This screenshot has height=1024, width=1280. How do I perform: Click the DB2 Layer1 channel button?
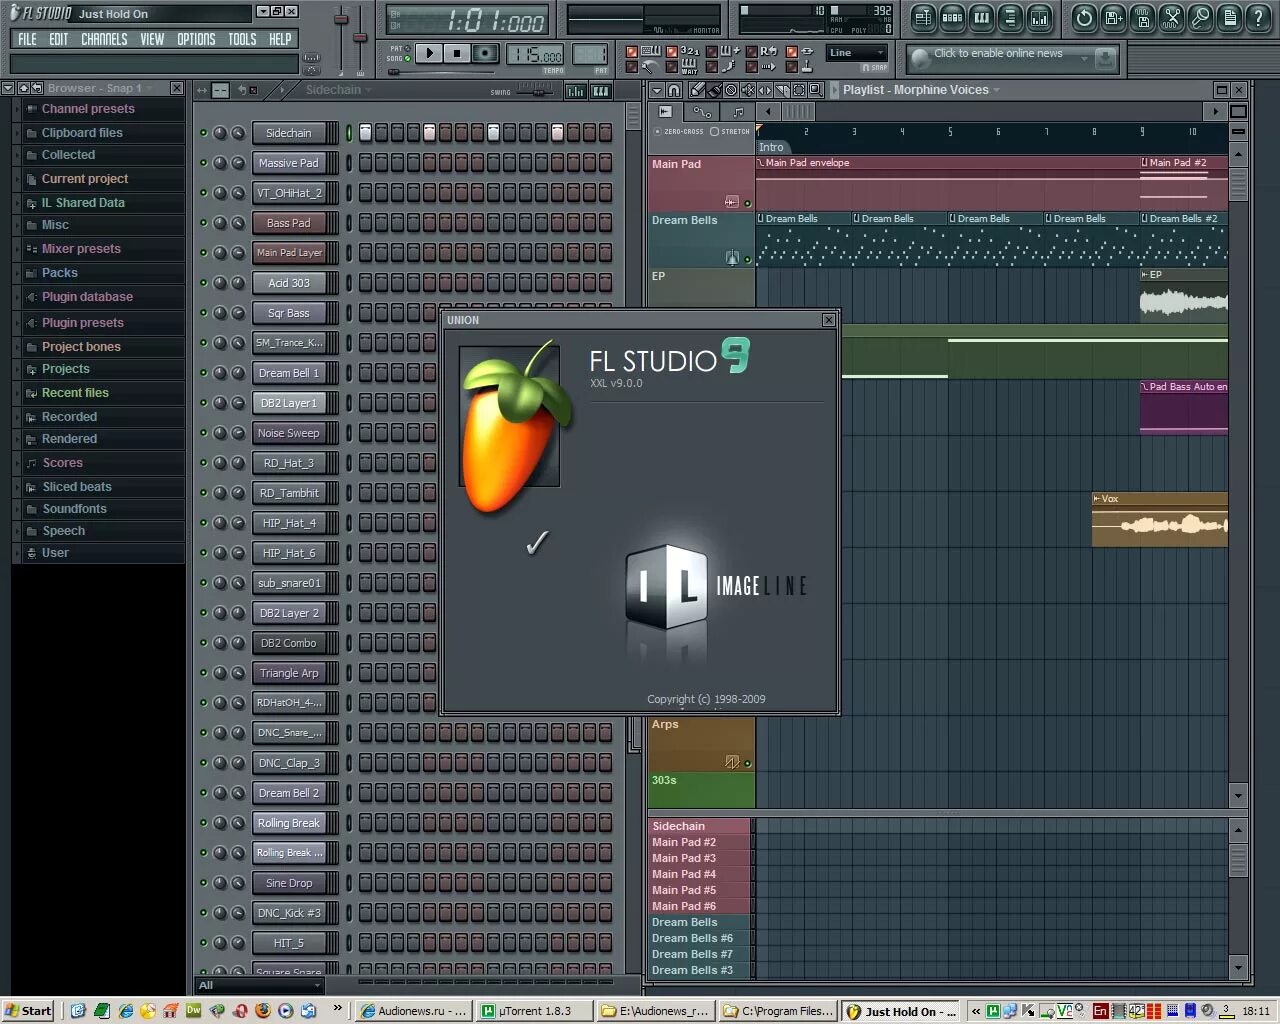[x=288, y=403]
